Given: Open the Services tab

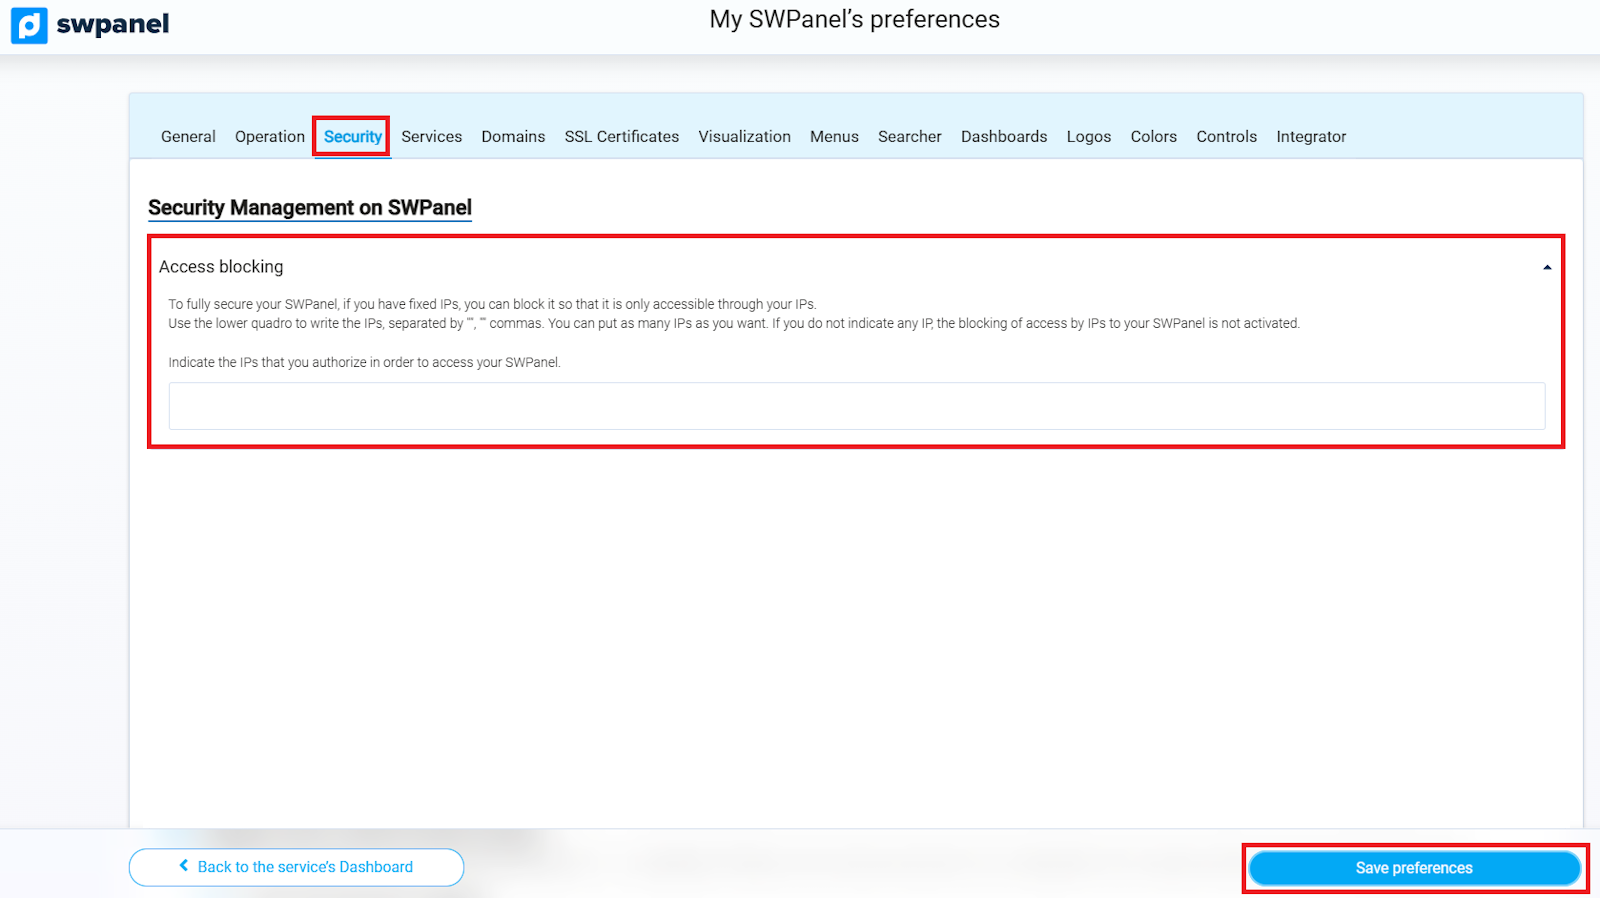Looking at the screenshot, I should (x=431, y=137).
